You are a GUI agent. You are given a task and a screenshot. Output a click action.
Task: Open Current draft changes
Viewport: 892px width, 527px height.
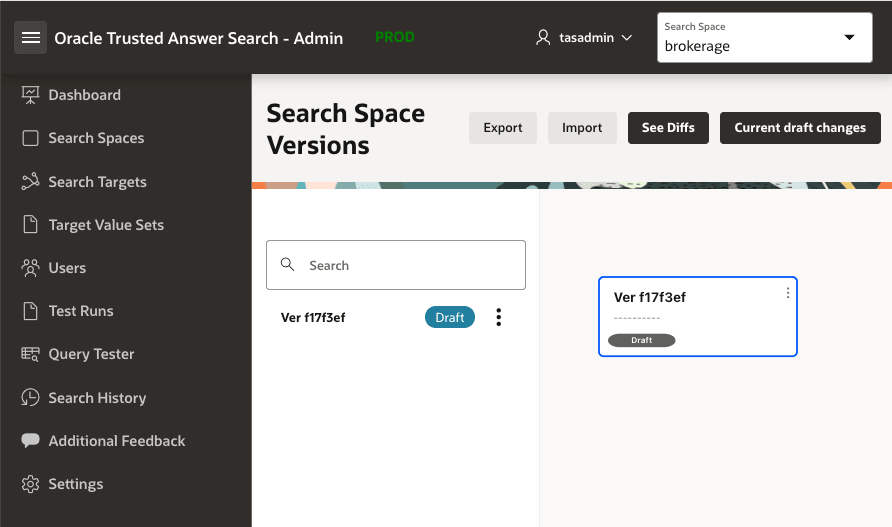pos(800,128)
